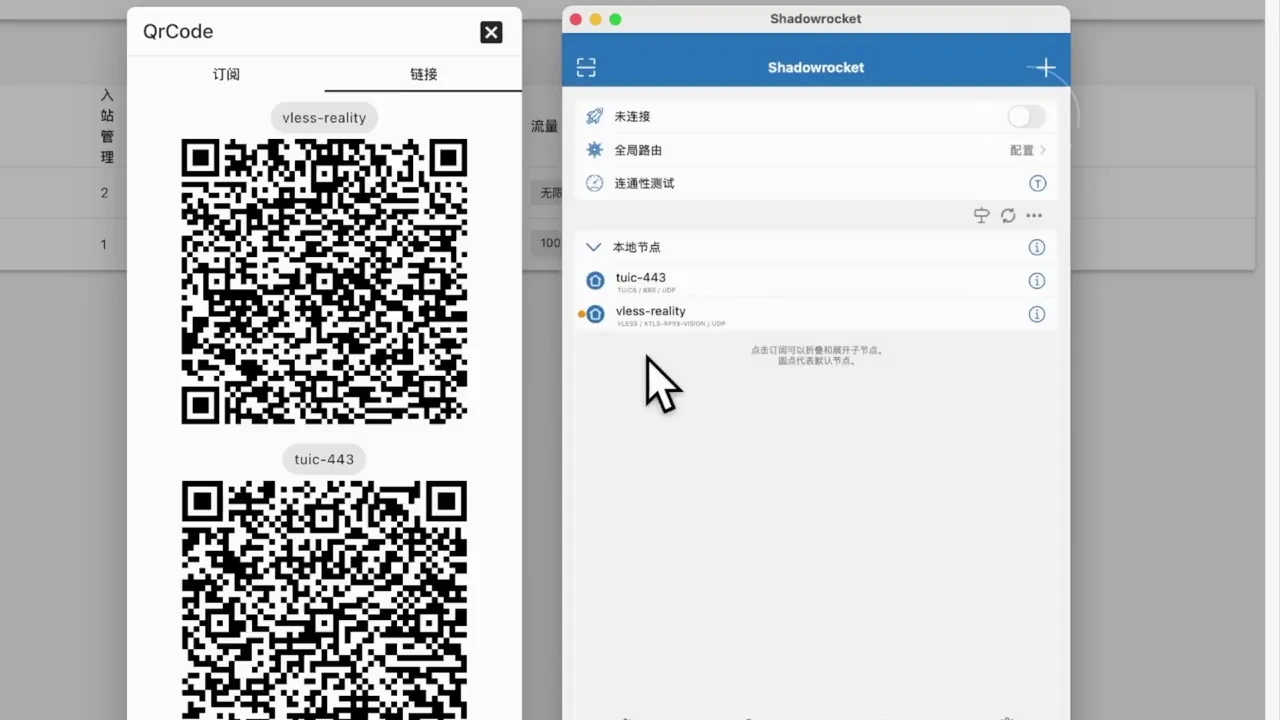Click the vless-reality node shield icon
The width and height of the screenshot is (1280, 720).
[595, 314]
